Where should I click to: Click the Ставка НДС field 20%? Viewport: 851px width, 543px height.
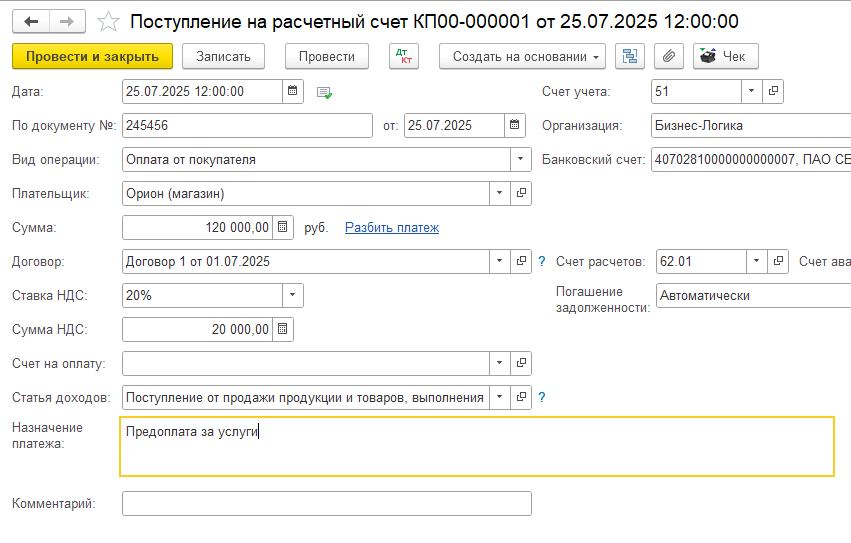pos(202,295)
